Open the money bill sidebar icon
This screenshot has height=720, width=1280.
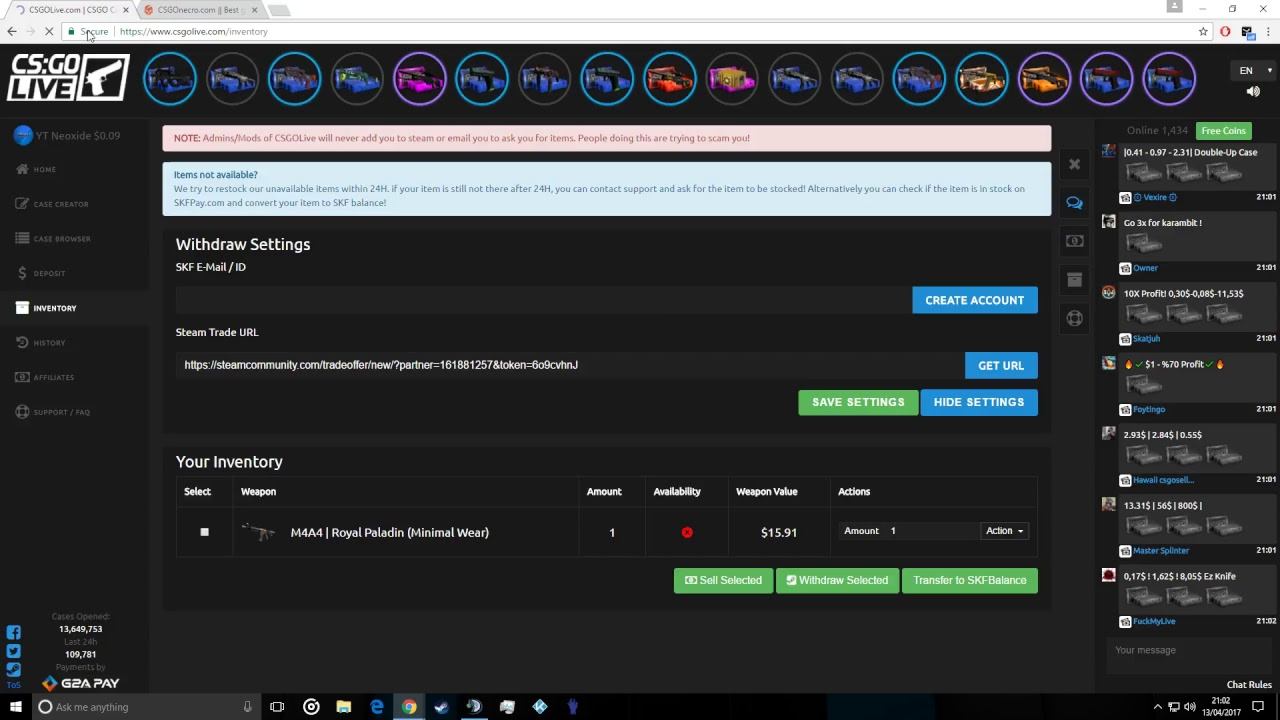pos(1074,241)
